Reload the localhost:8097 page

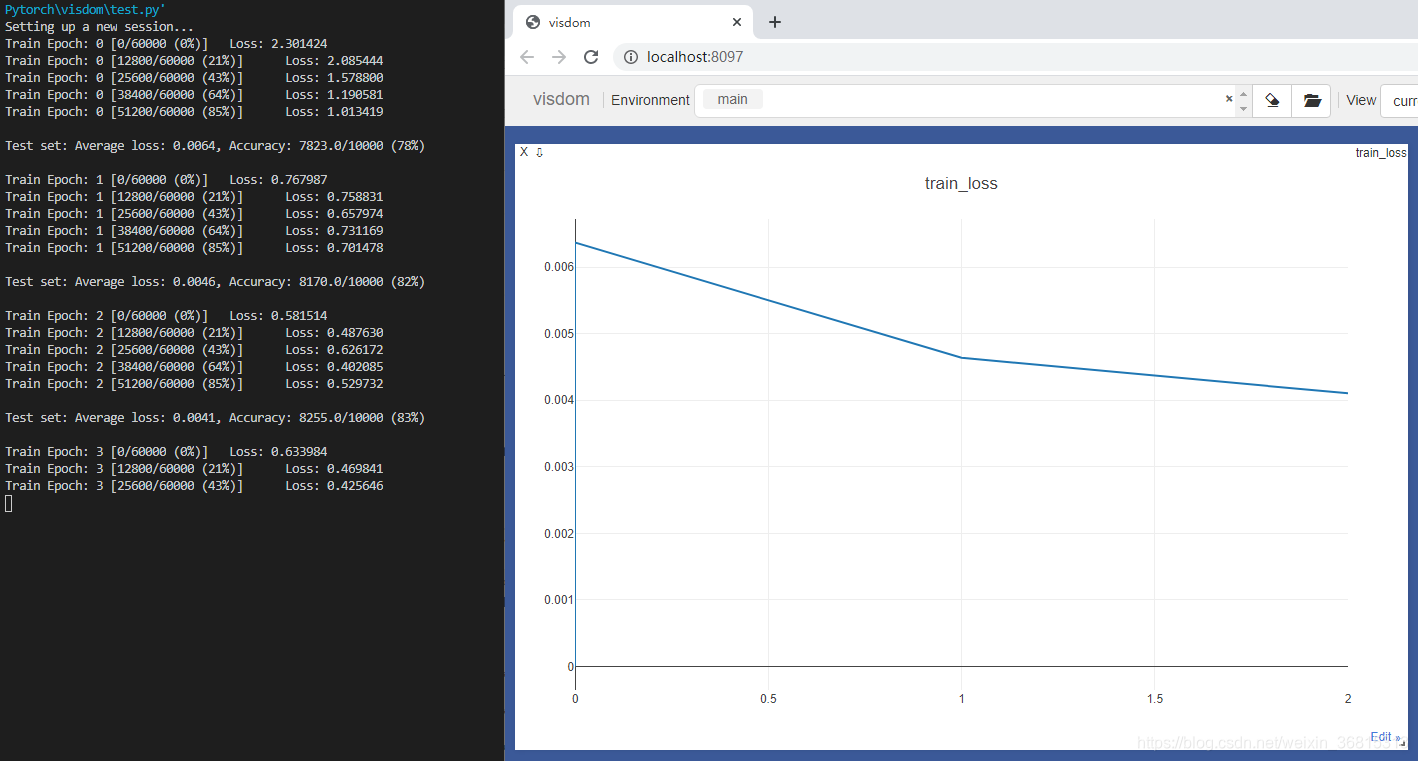coord(591,57)
